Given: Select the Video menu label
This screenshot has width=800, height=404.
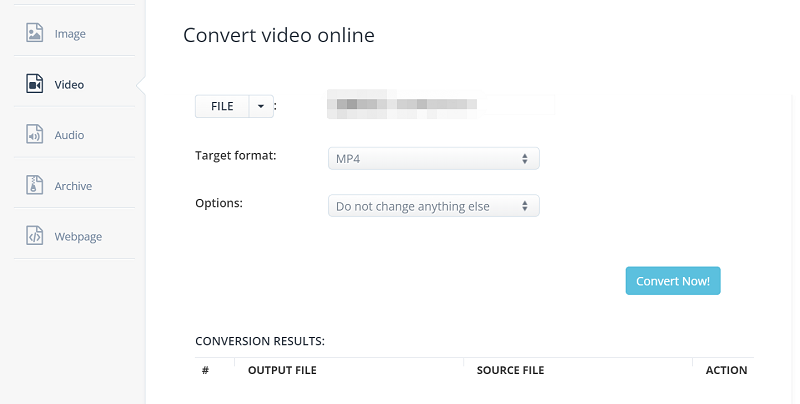Looking at the screenshot, I should pos(69,85).
